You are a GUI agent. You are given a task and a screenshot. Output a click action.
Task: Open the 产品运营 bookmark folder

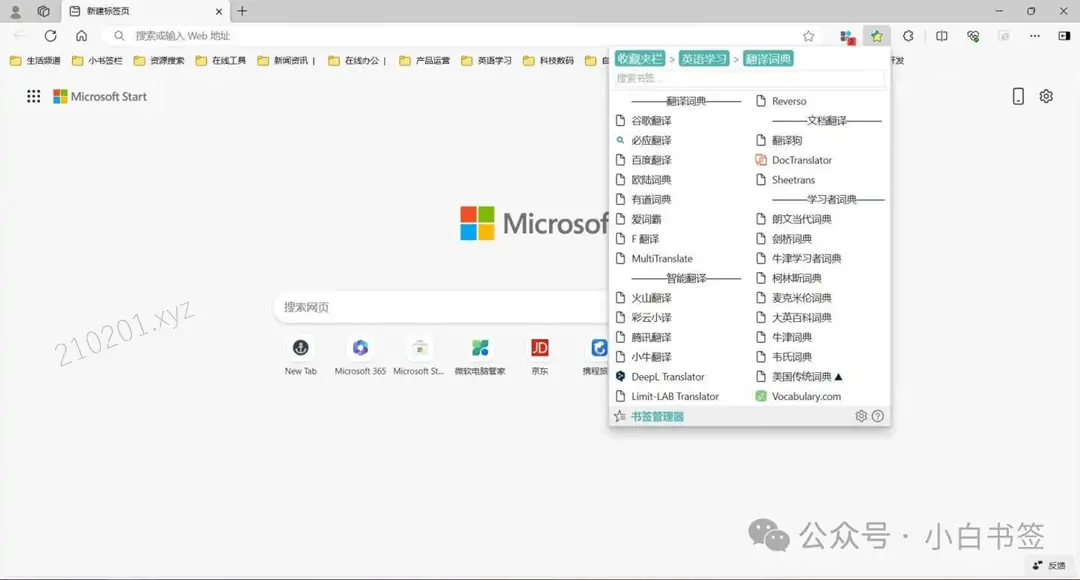coord(424,61)
